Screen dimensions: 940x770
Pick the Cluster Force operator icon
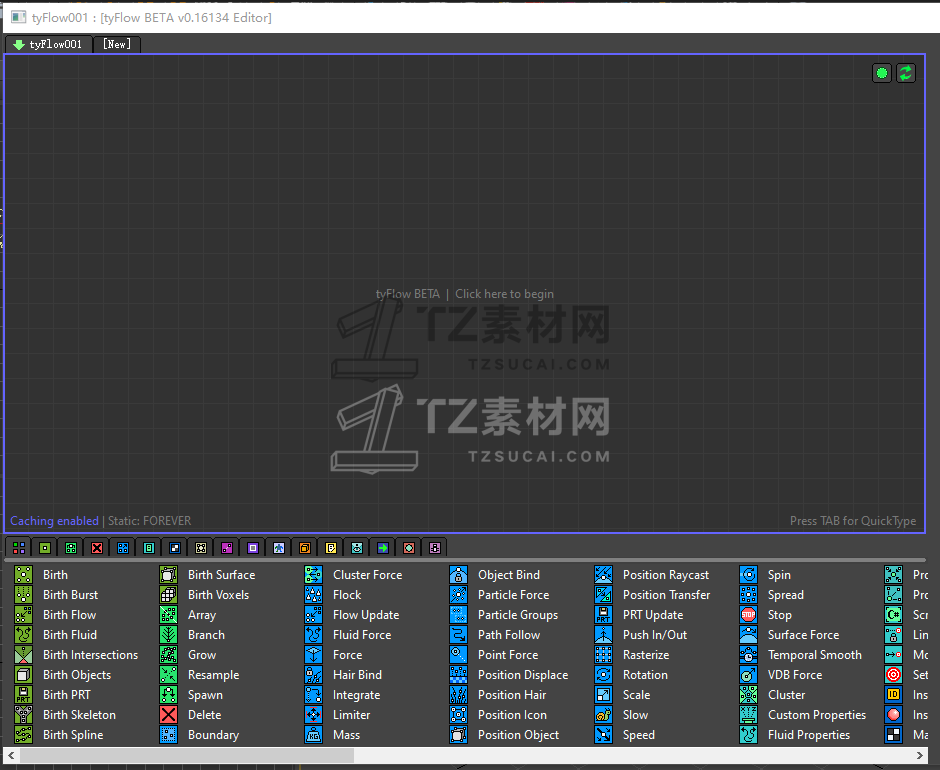(314, 575)
